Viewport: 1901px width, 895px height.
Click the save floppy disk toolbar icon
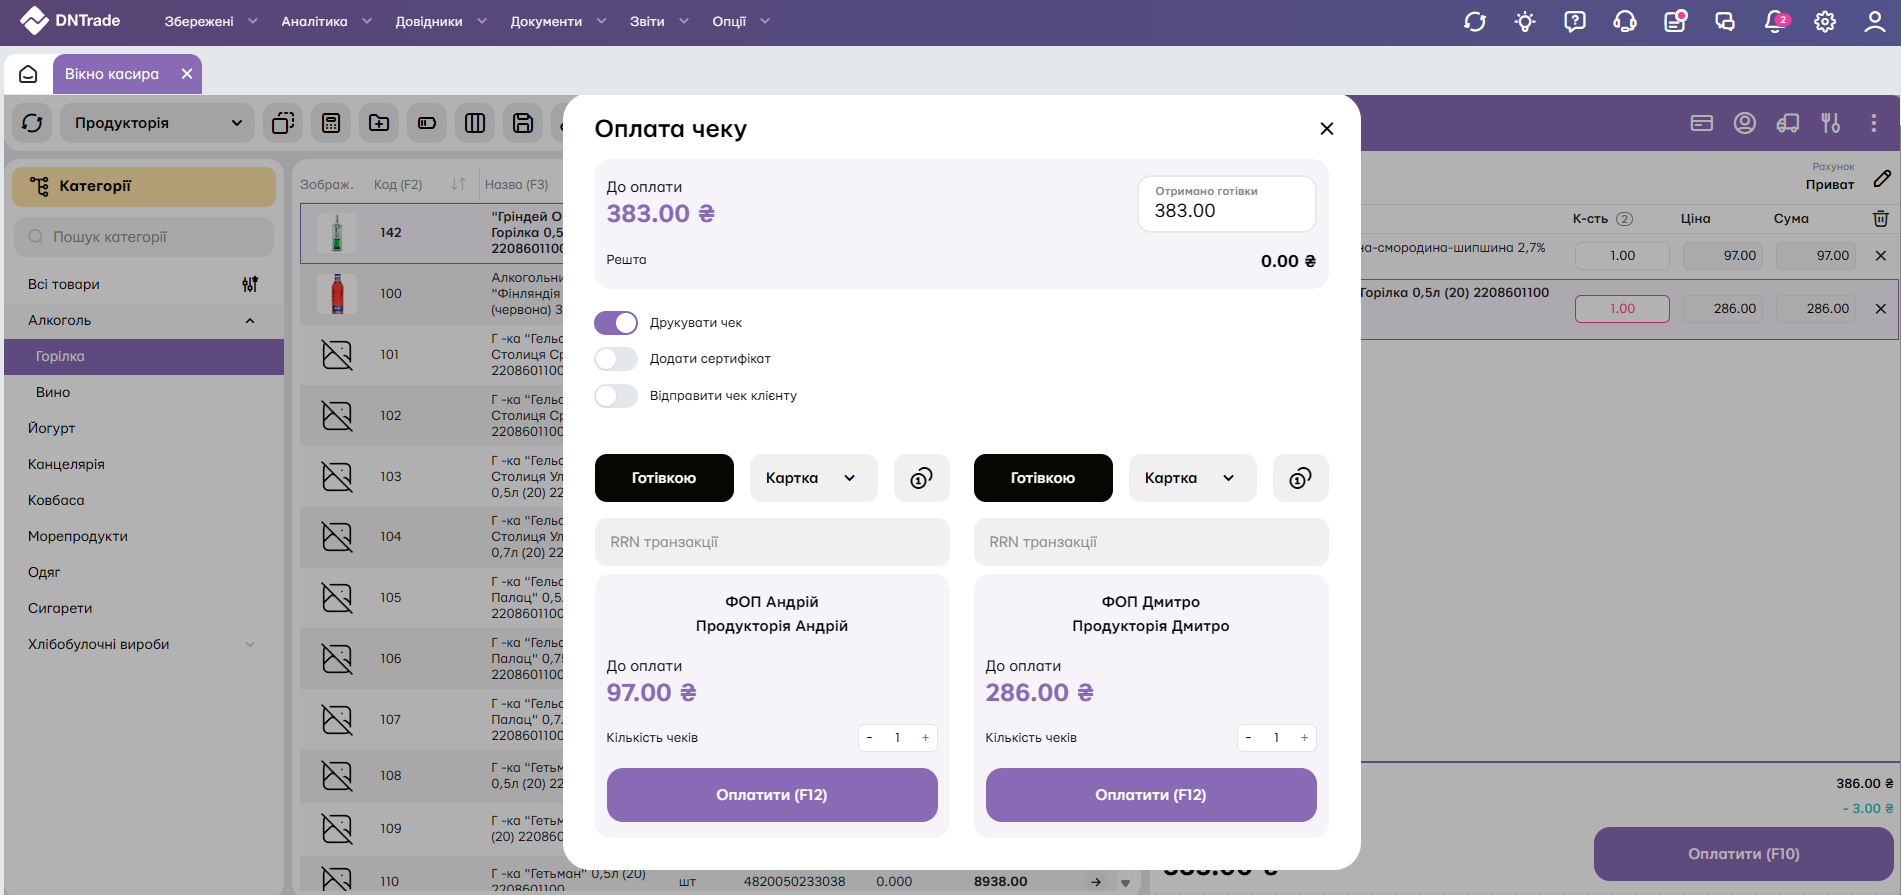point(523,123)
